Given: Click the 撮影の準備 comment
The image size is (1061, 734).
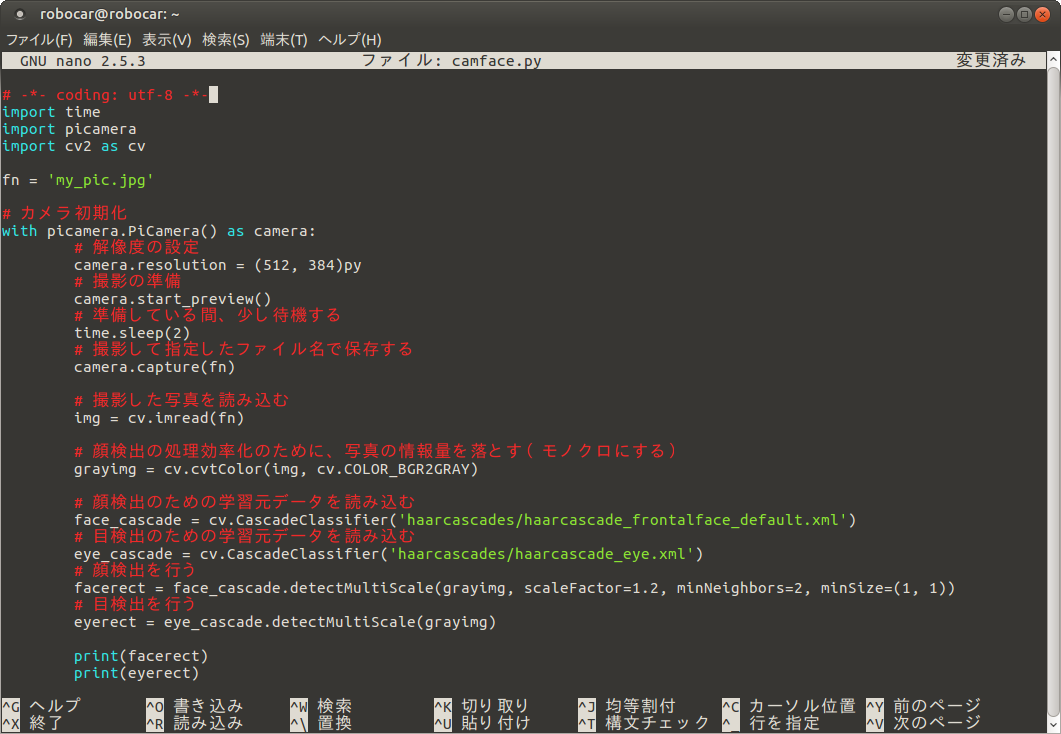Looking at the screenshot, I should (x=127, y=281).
